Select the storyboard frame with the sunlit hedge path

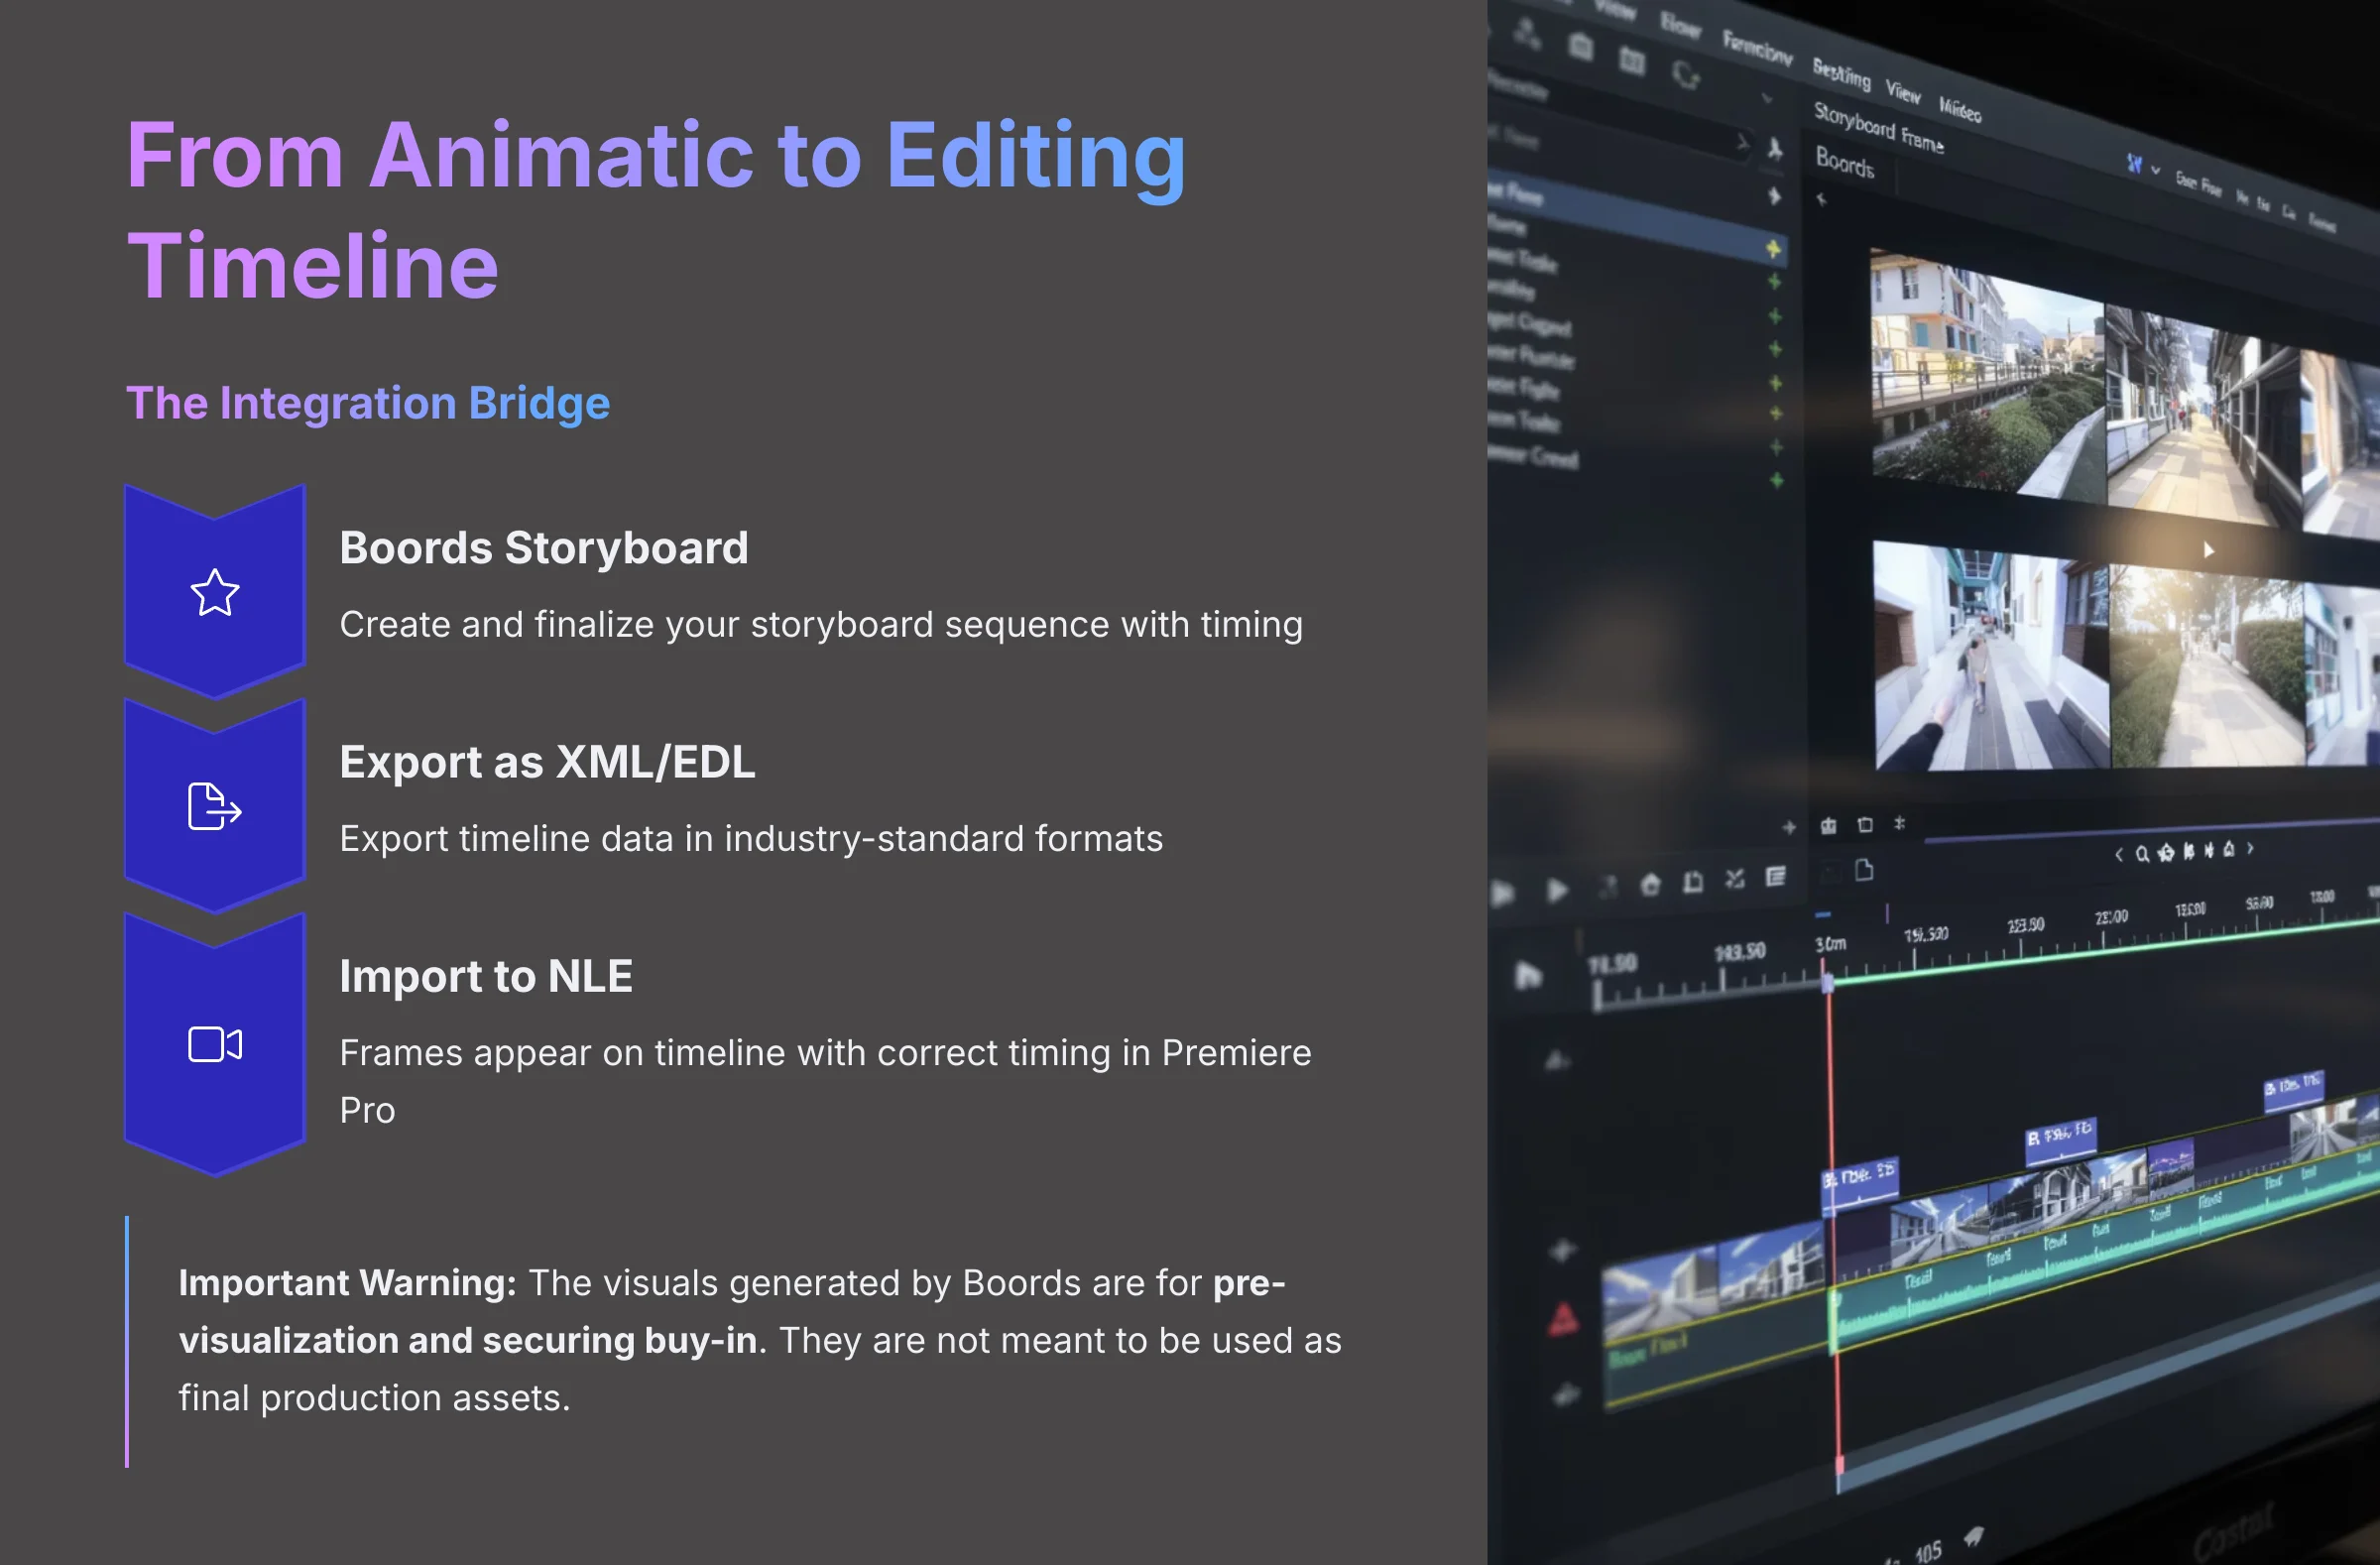(2206, 665)
